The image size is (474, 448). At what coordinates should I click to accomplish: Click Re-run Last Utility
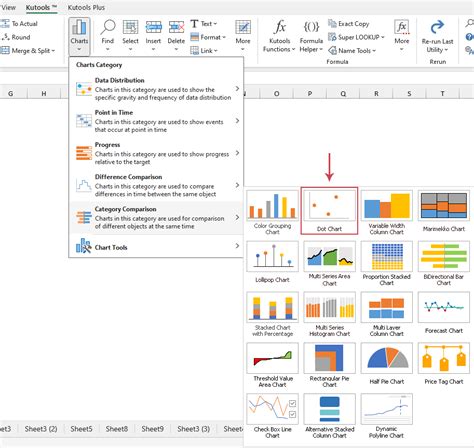pos(437,37)
